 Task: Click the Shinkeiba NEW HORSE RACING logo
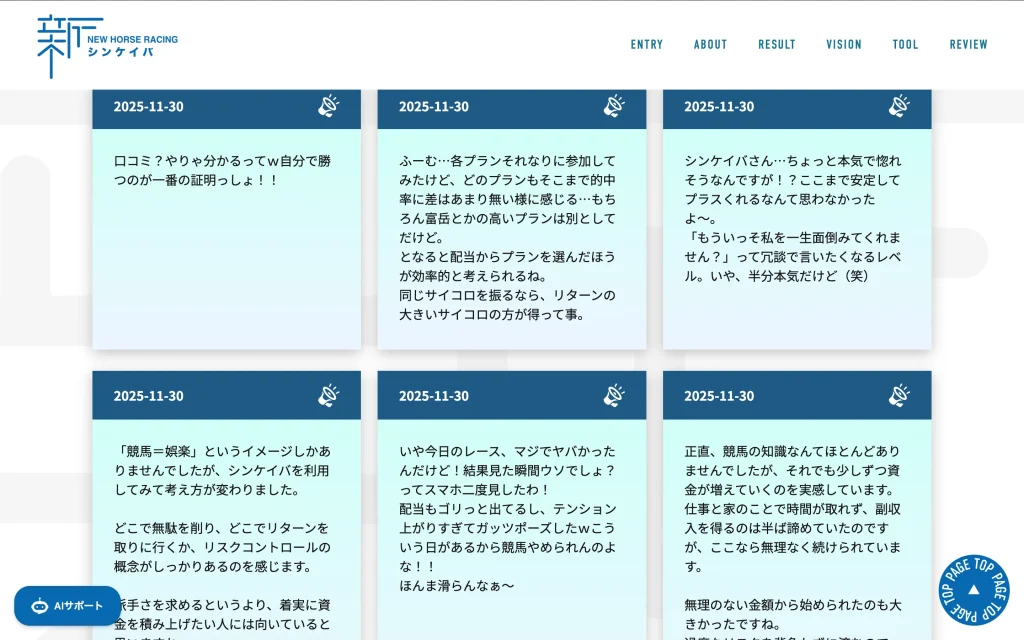point(108,46)
